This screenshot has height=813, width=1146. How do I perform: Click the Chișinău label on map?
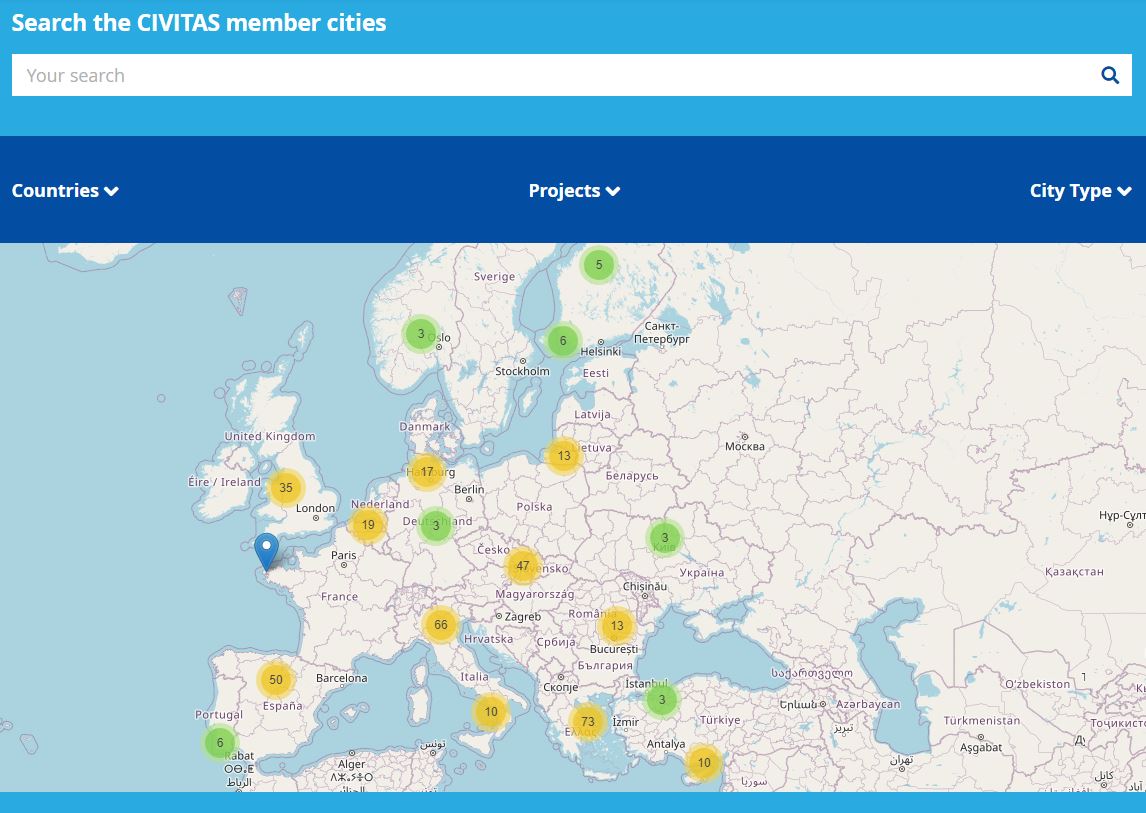tap(645, 586)
